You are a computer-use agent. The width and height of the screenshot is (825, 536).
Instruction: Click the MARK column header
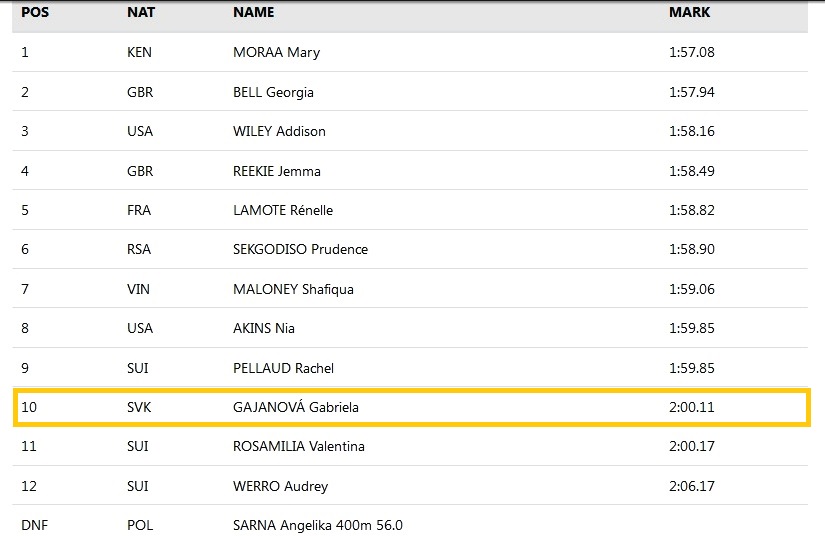[x=689, y=12]
